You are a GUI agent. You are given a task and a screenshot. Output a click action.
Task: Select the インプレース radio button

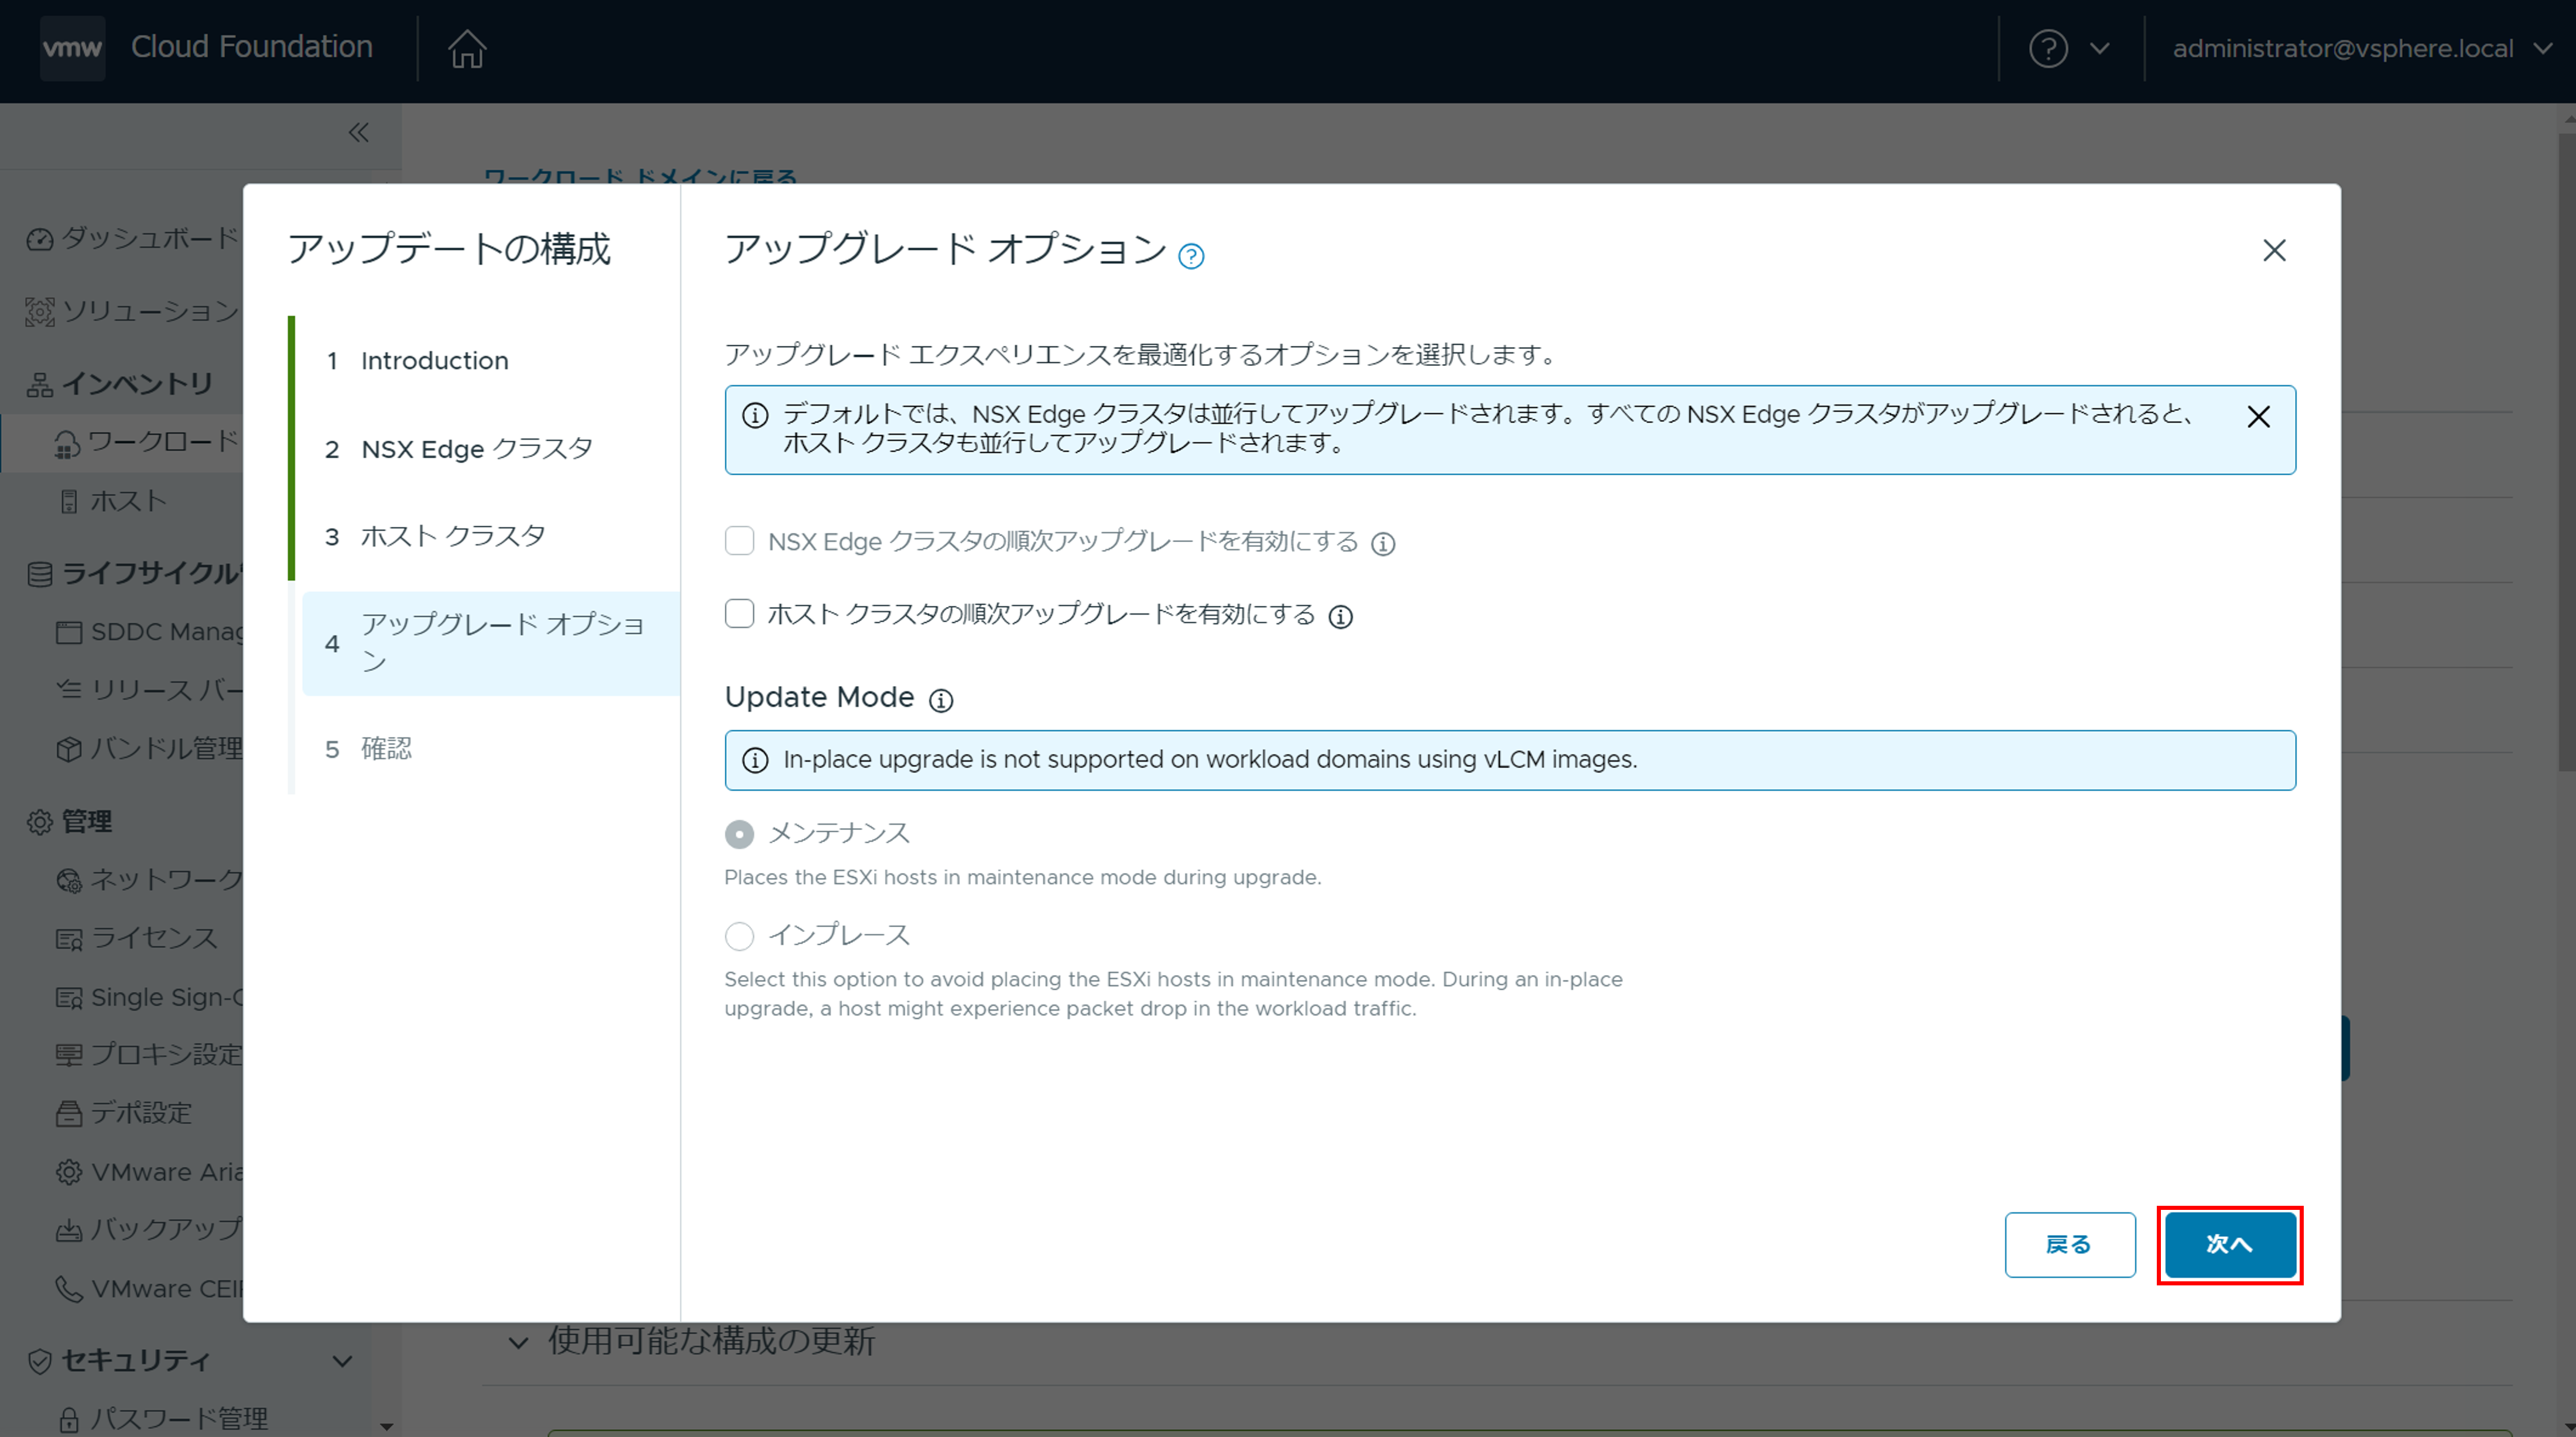point(739,936)
